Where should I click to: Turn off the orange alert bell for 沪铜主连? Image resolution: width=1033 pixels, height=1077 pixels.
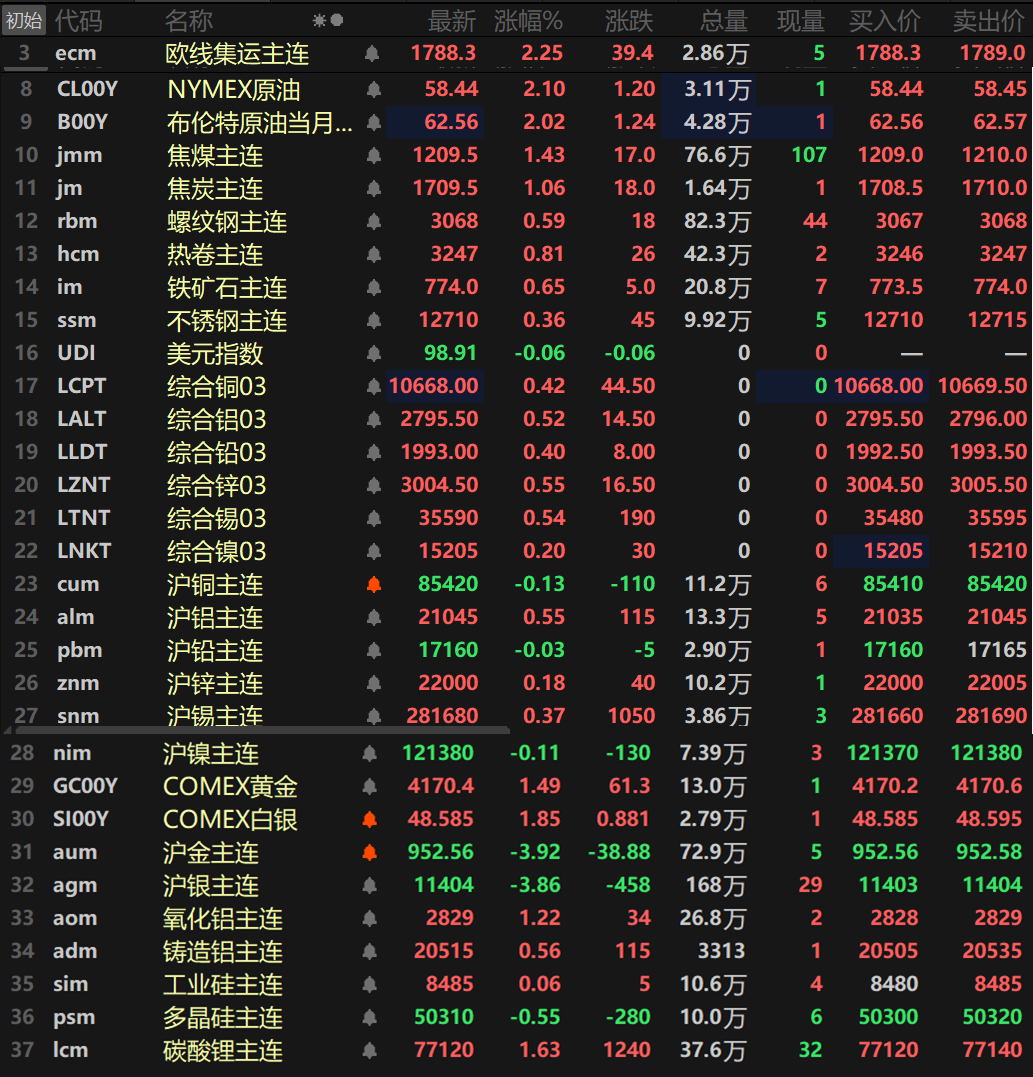pyautogui.click(x=374, y=585)
